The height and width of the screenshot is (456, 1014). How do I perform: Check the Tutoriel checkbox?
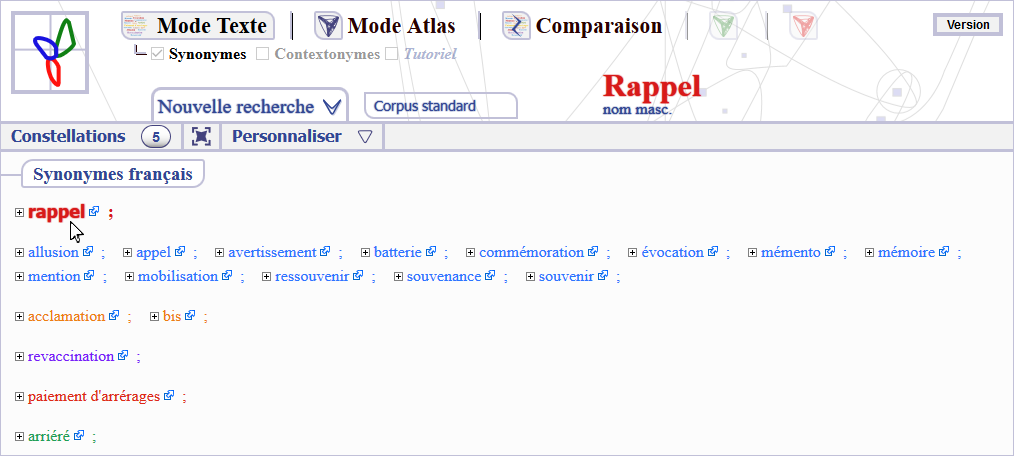pyautogui.click(x=392, y=54)
